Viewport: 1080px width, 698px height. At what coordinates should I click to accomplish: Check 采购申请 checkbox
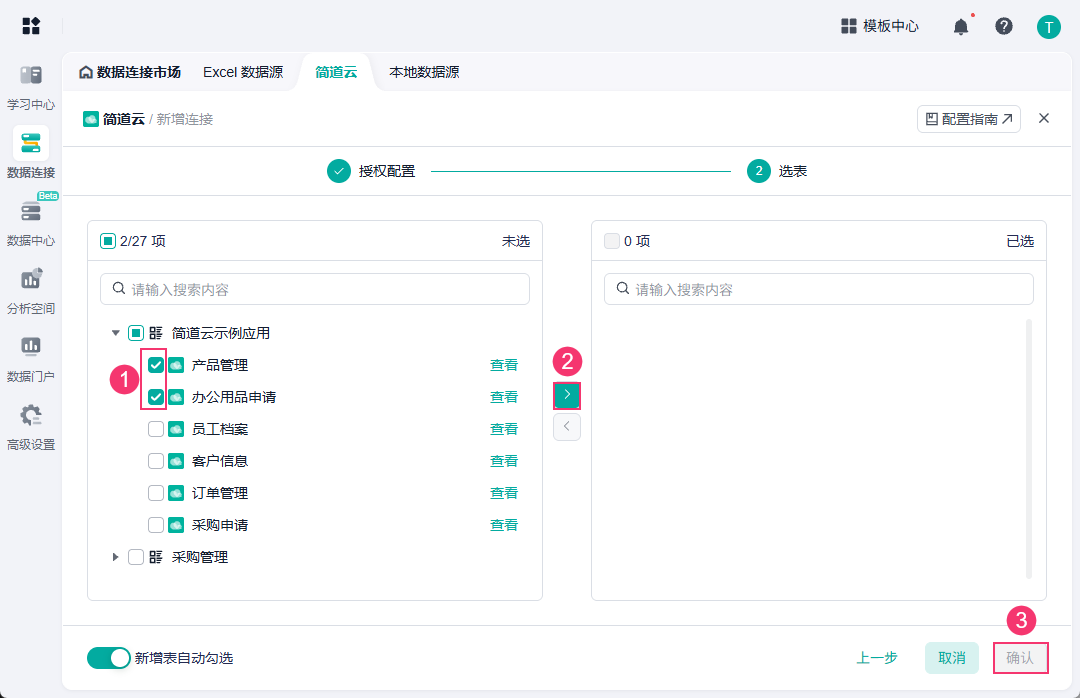coord(156,525)
